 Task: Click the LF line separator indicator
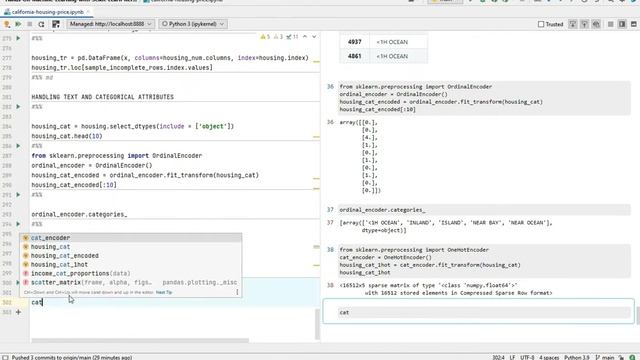tap(512, 357)
